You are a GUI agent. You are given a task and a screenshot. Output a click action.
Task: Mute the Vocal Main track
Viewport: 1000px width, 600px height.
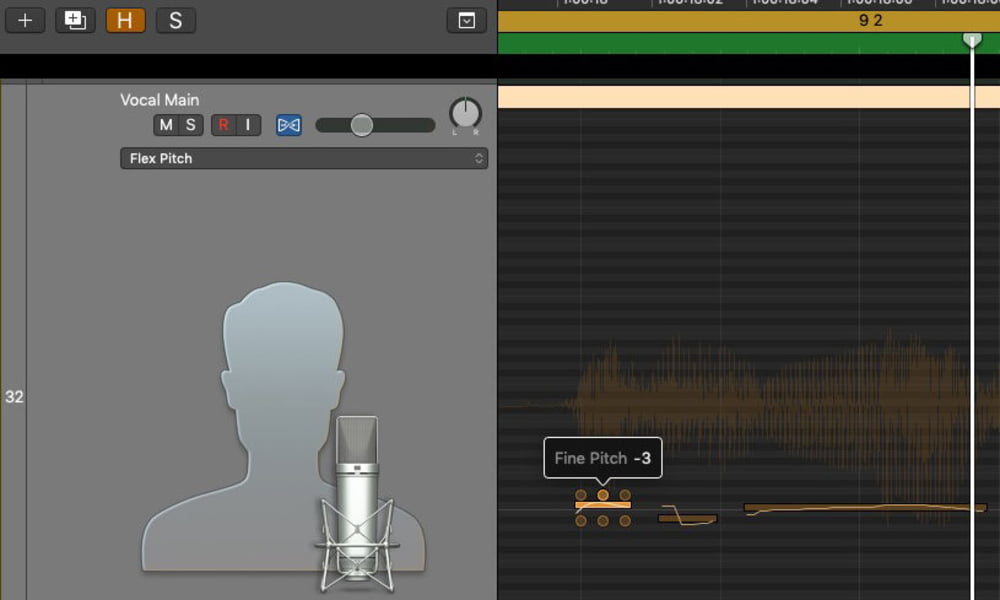(166, 125)
